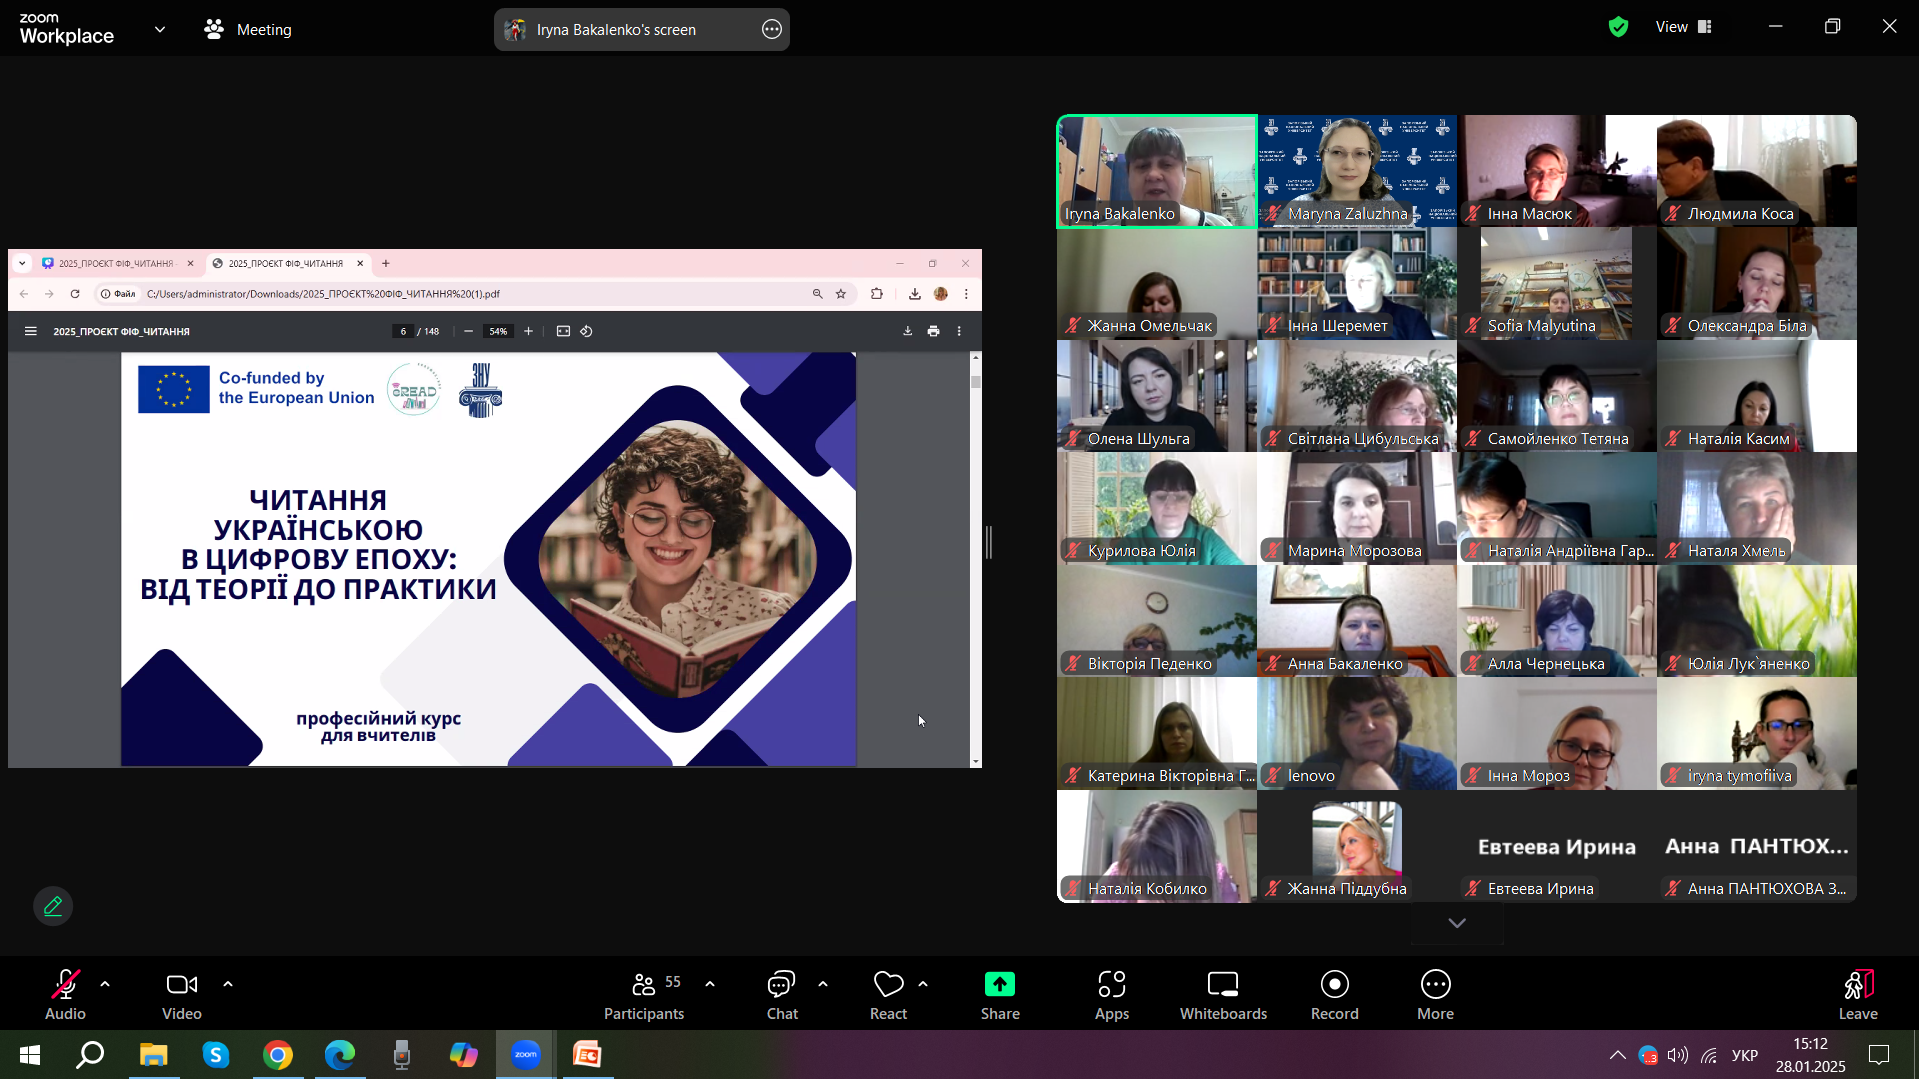Open the Chat panel

[781, 995]
